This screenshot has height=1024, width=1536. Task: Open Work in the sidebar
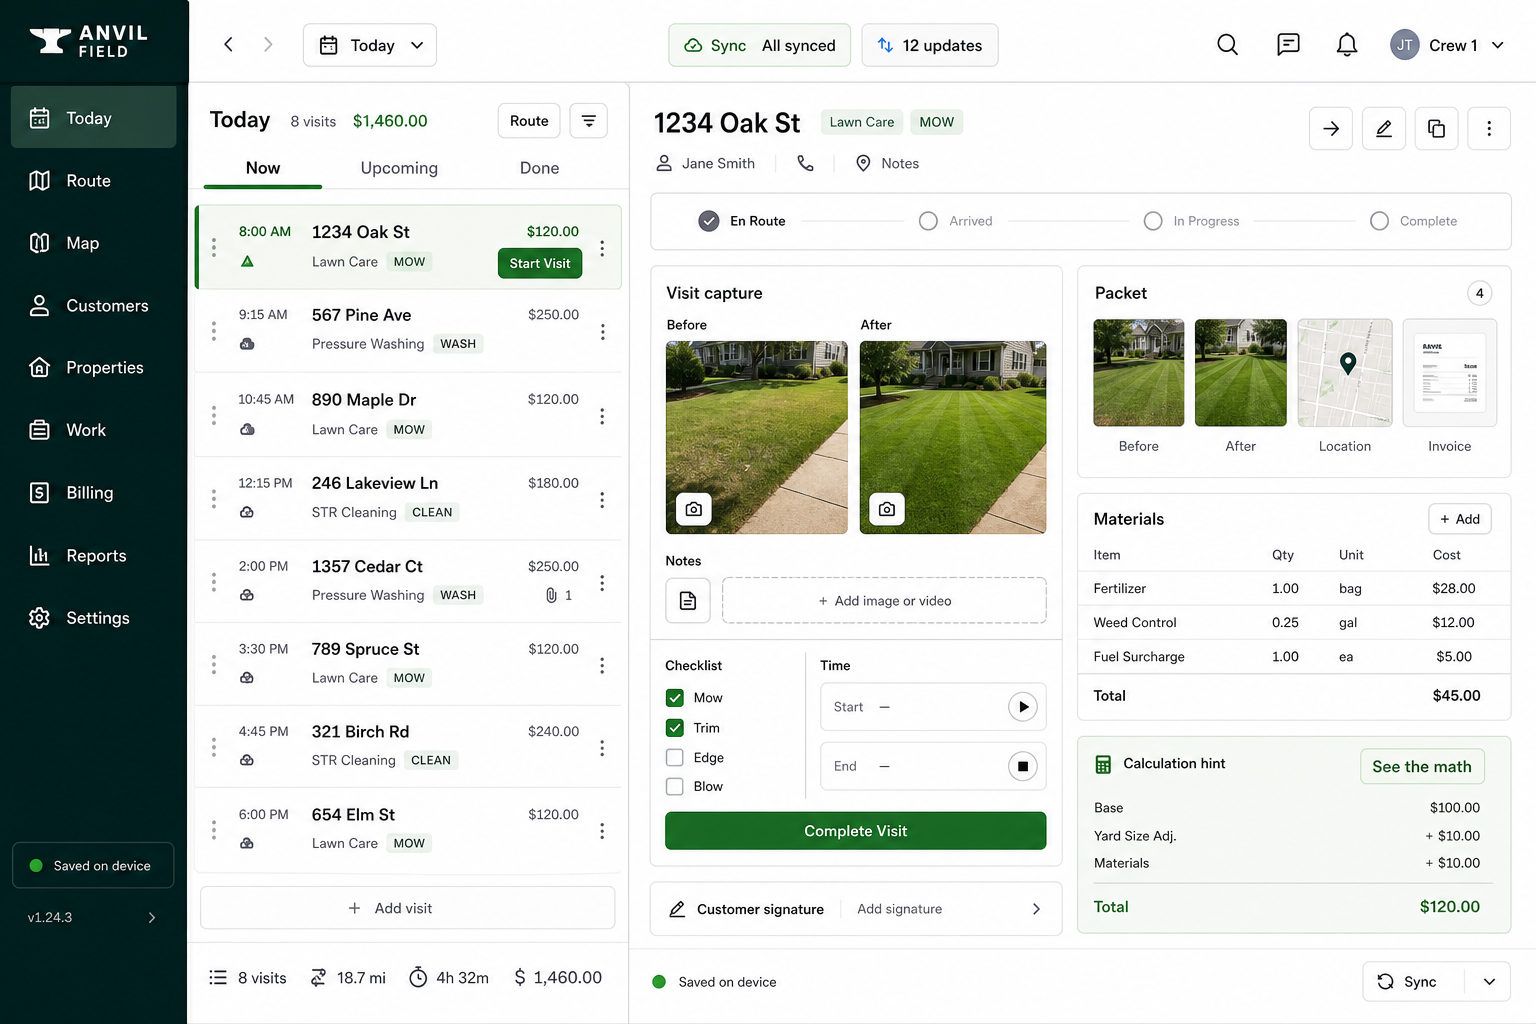pyautogui.click(x=93, y=430)
